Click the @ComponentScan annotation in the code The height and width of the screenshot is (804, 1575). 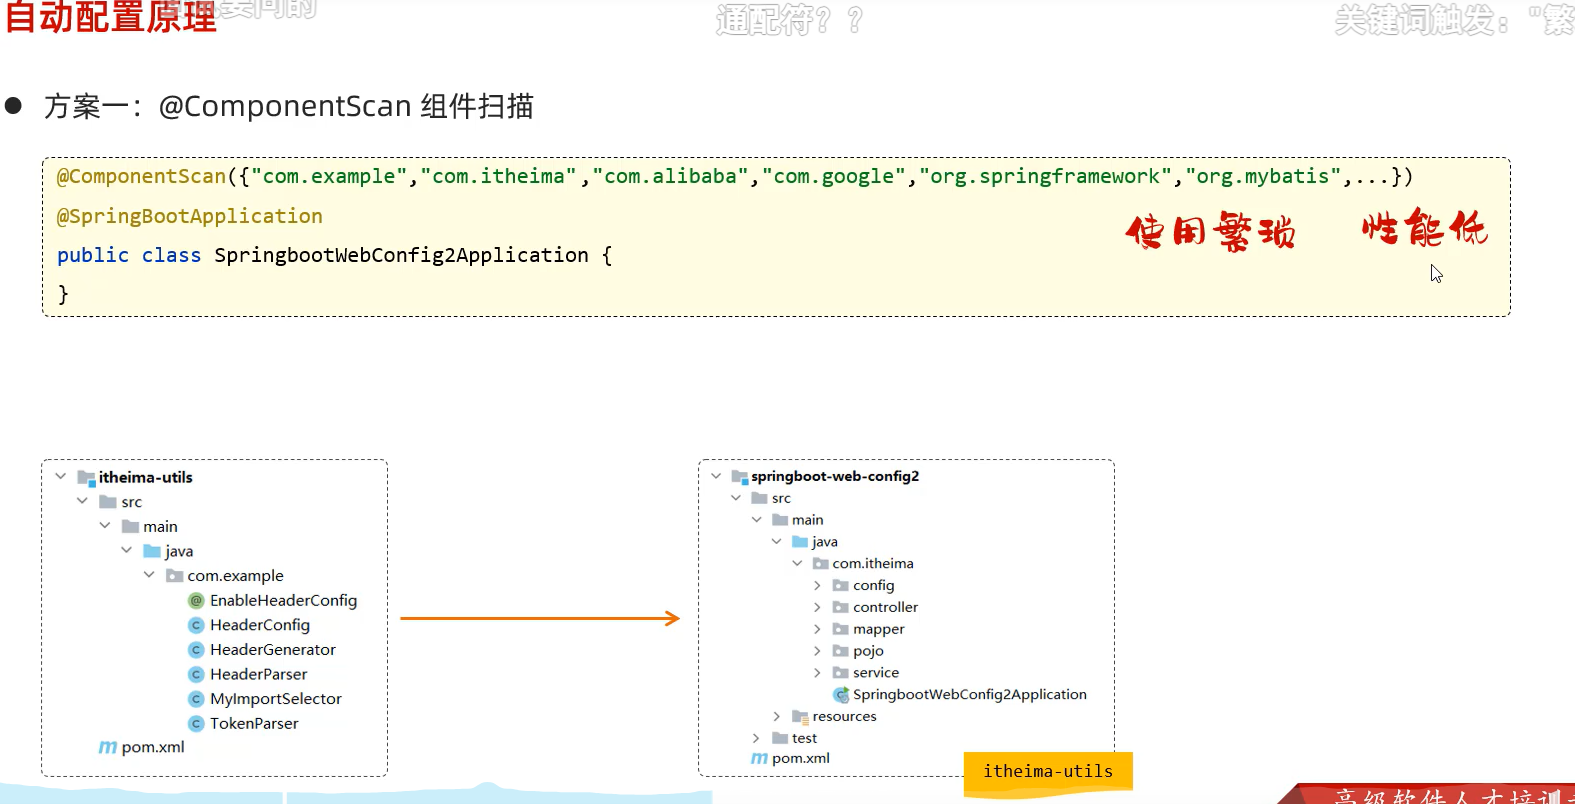(141, 177)
